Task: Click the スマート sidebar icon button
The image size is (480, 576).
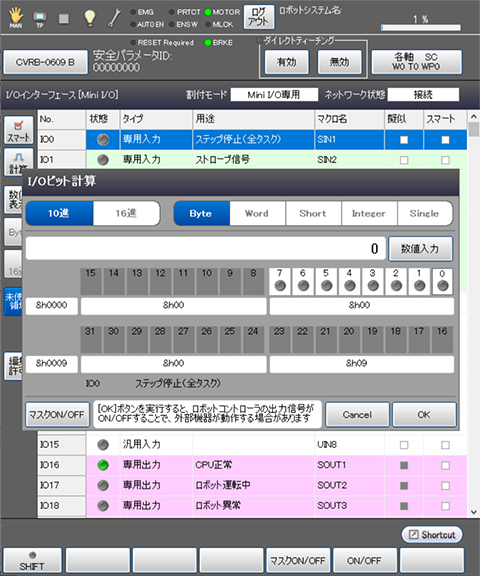Action: point(18,130)
